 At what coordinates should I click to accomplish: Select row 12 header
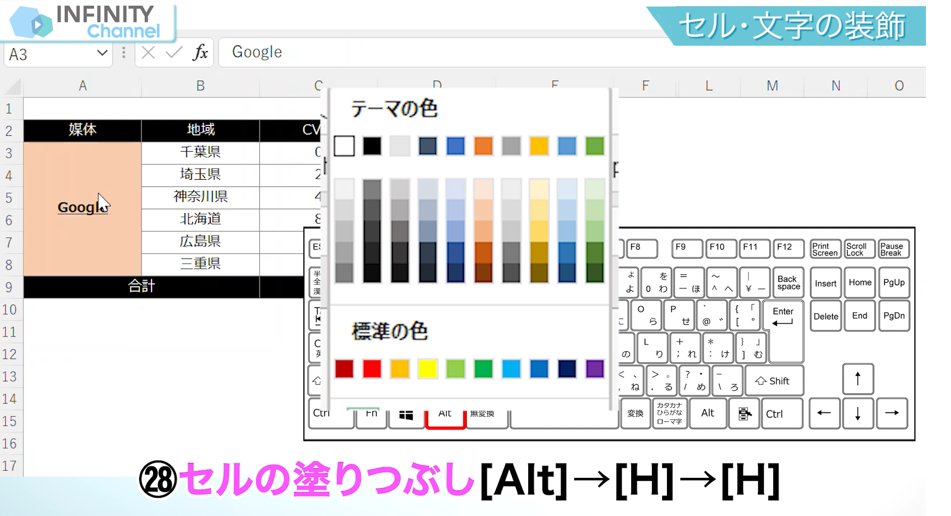(x=10, y=354)
